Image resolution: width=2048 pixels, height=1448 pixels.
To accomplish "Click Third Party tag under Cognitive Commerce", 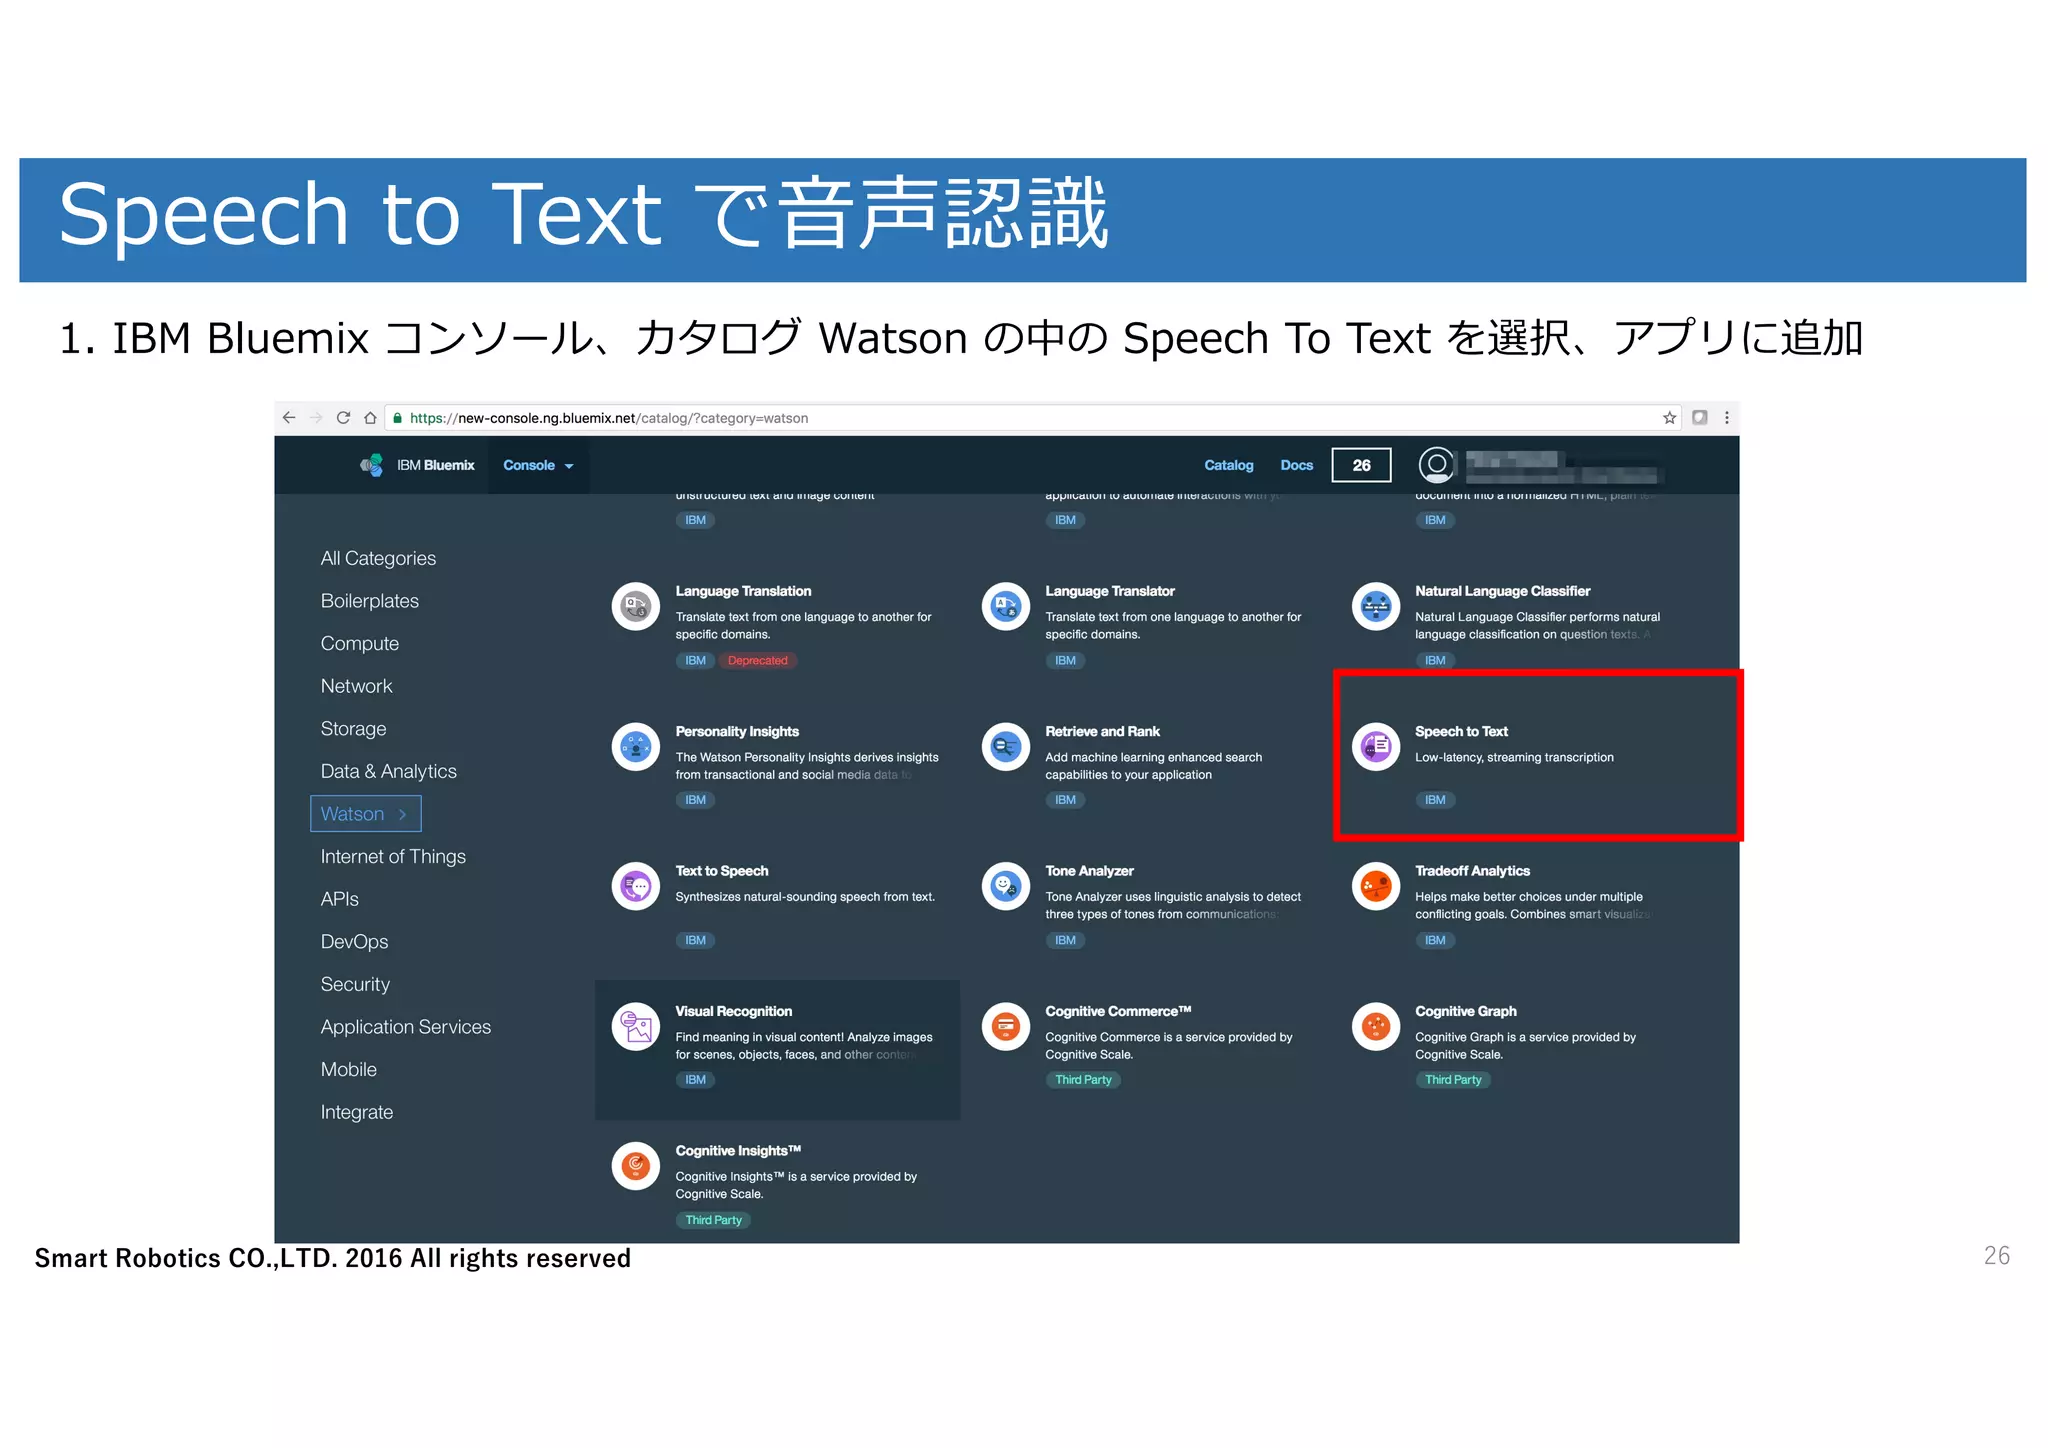I will pos(1083,1080).
